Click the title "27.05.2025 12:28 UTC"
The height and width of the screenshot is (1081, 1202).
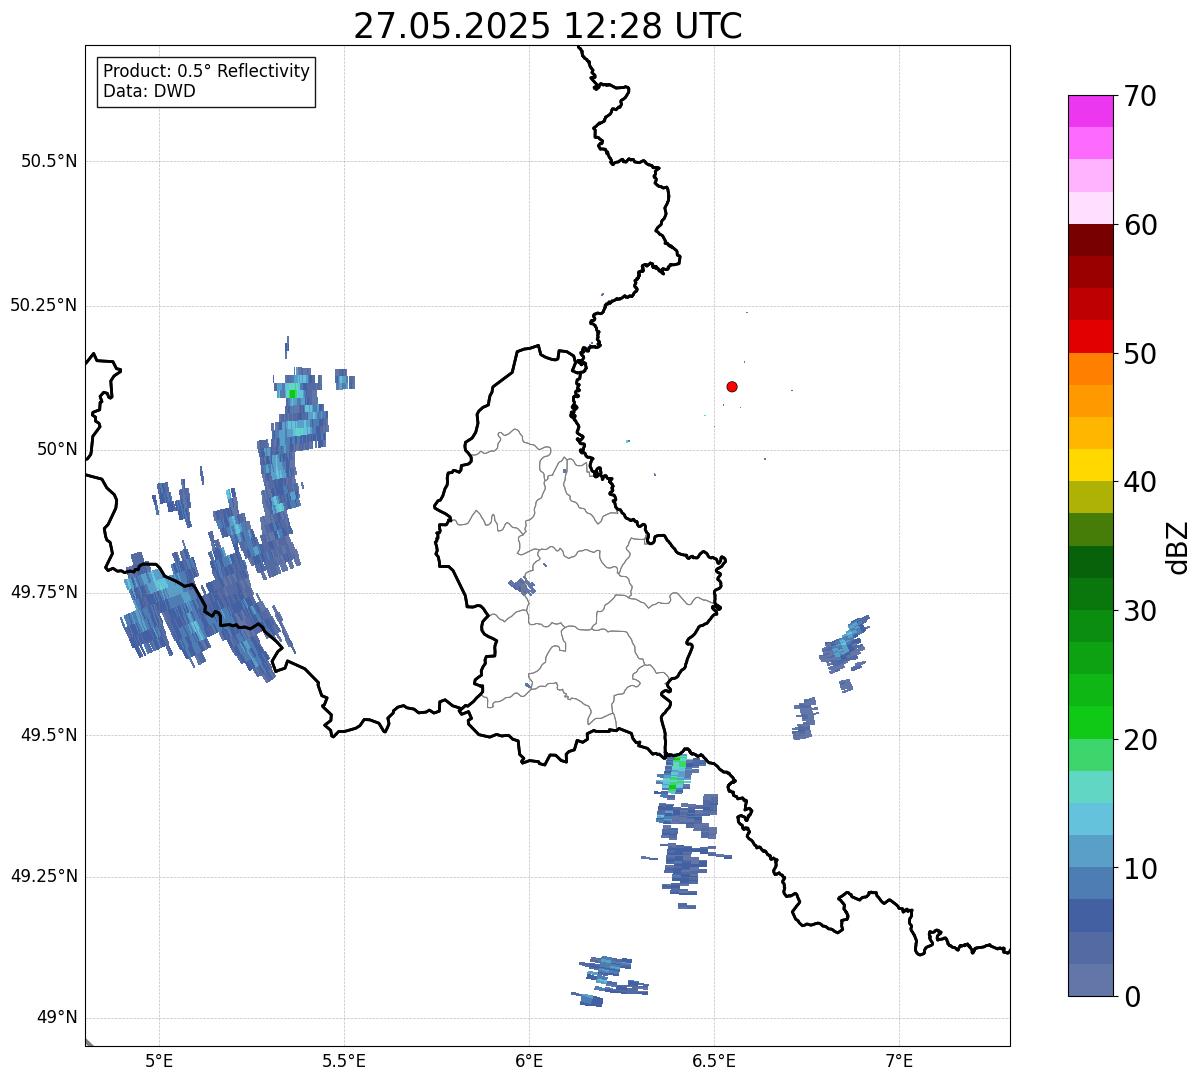pos(547,25)
